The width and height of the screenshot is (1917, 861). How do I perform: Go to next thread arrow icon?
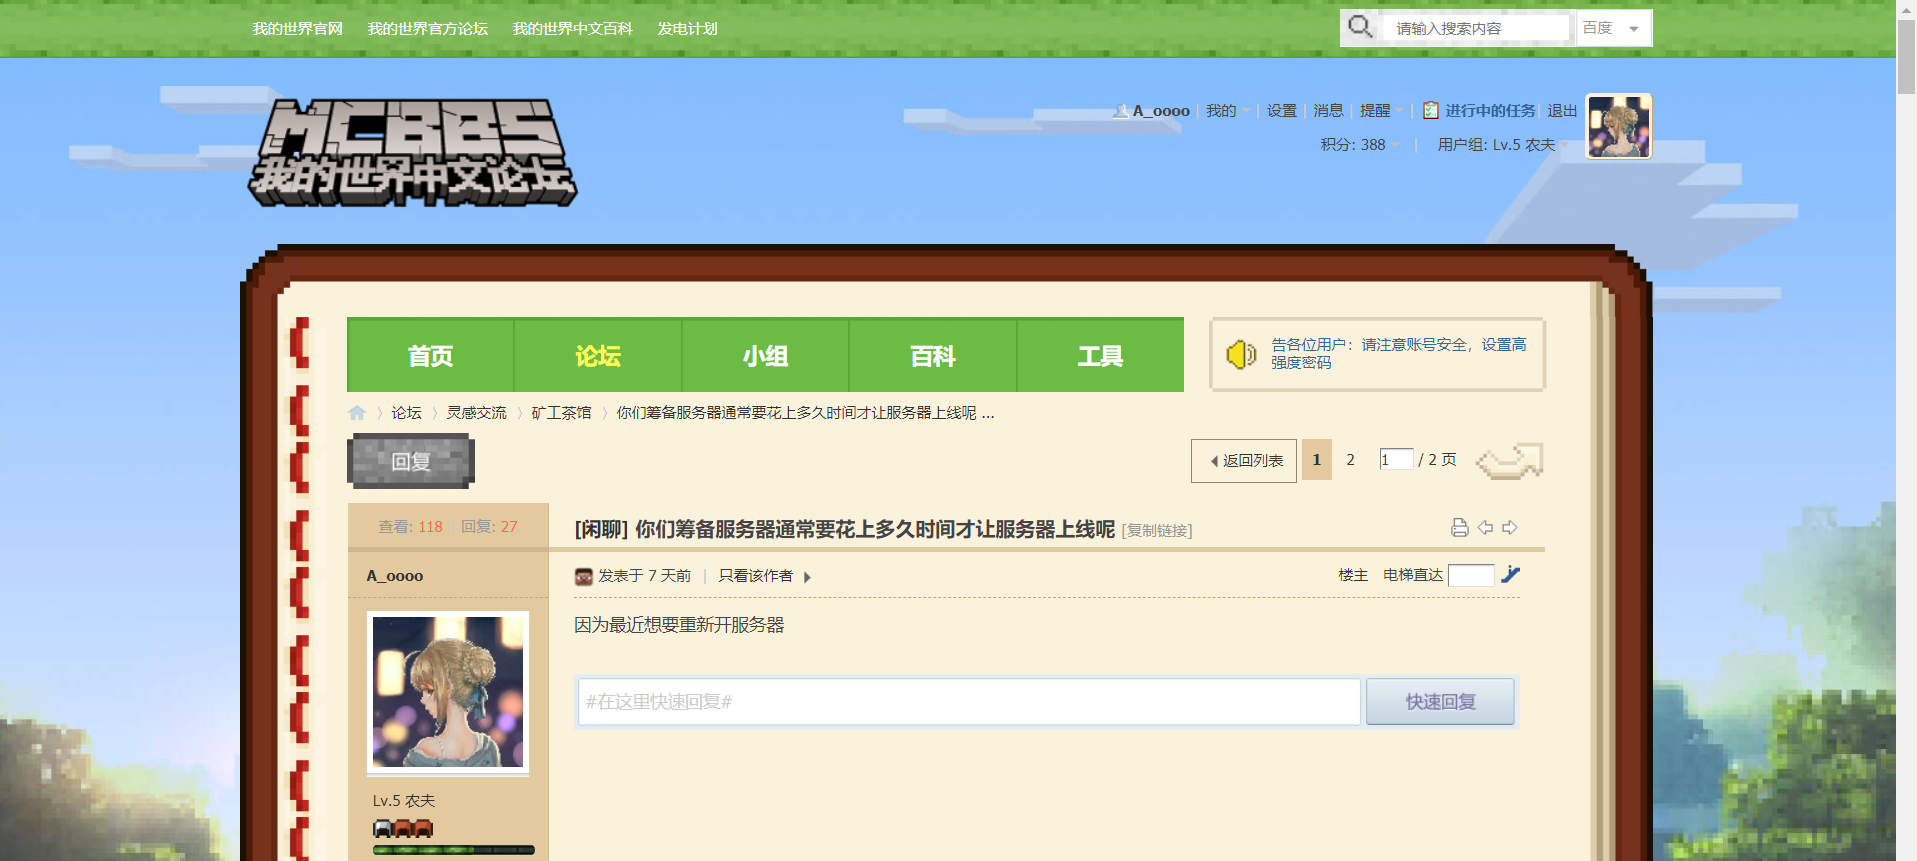tap(1510, 528)
